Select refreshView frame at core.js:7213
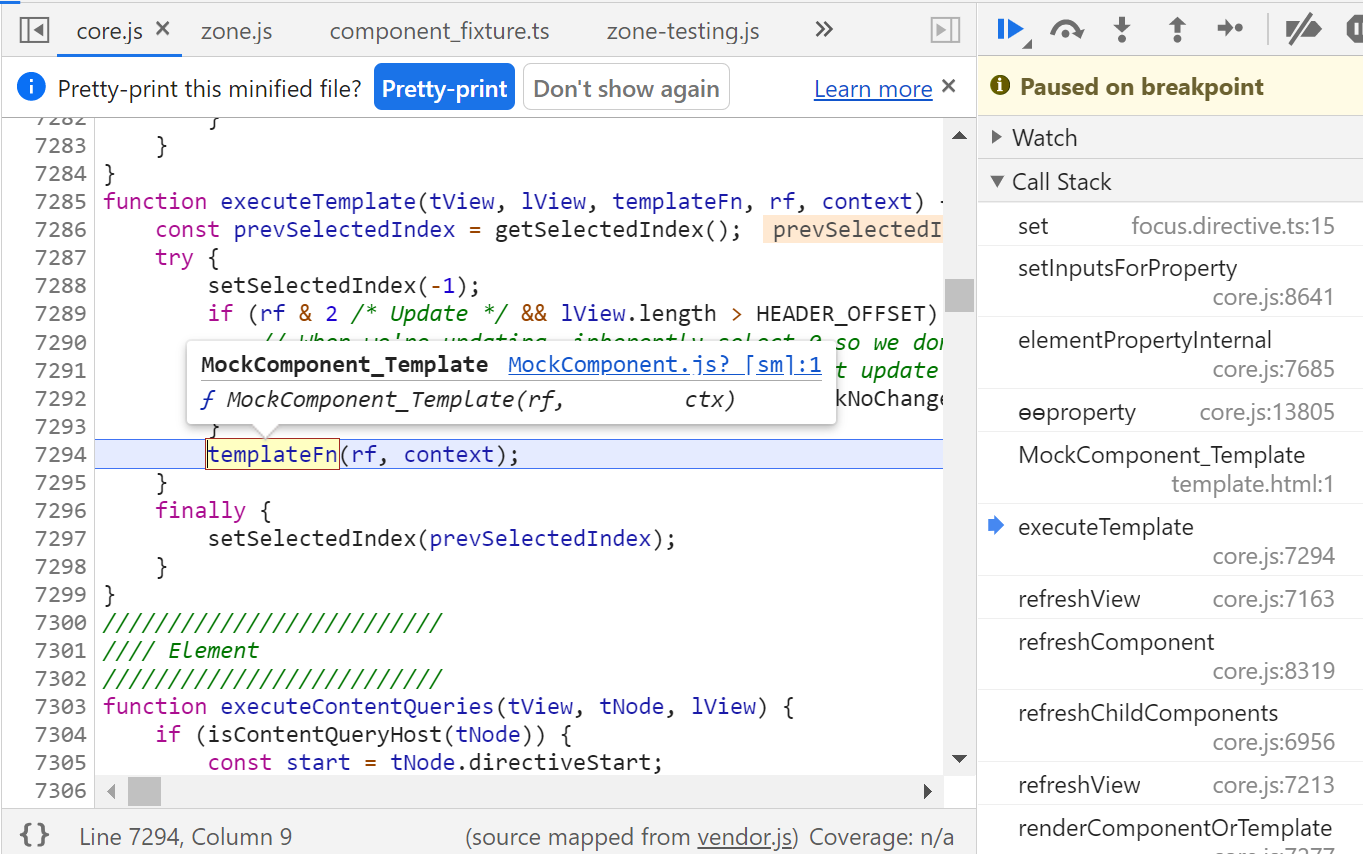Screen dimensions: 1363x854 point(1170,785)
